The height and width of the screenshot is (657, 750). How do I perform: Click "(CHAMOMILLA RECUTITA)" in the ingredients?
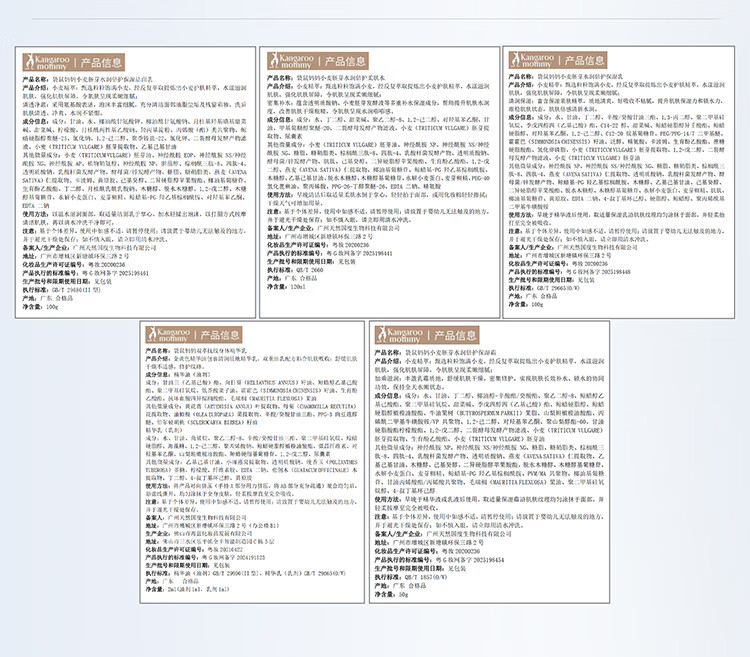(x=325, y=406)
